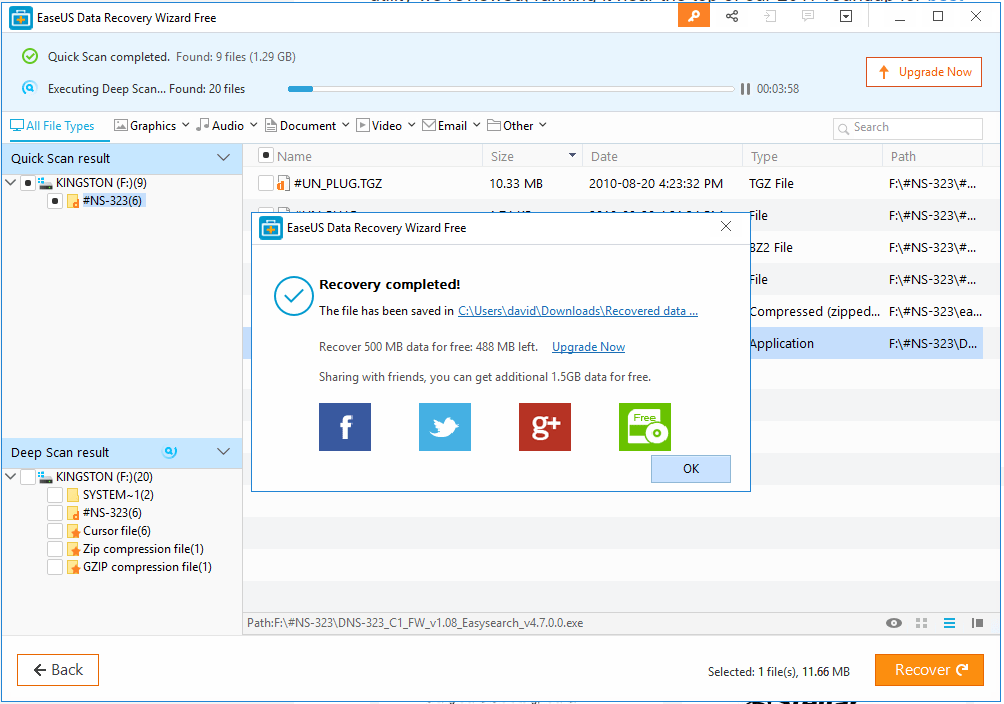Click the green Free disk icon
The image size is (1004, 704).
point(645,427)
